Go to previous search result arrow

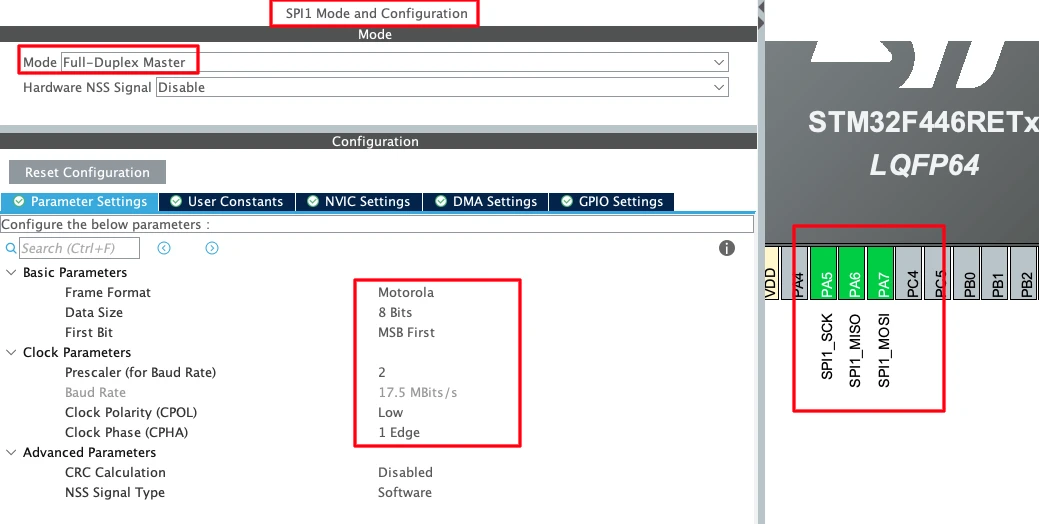[164, 248]
